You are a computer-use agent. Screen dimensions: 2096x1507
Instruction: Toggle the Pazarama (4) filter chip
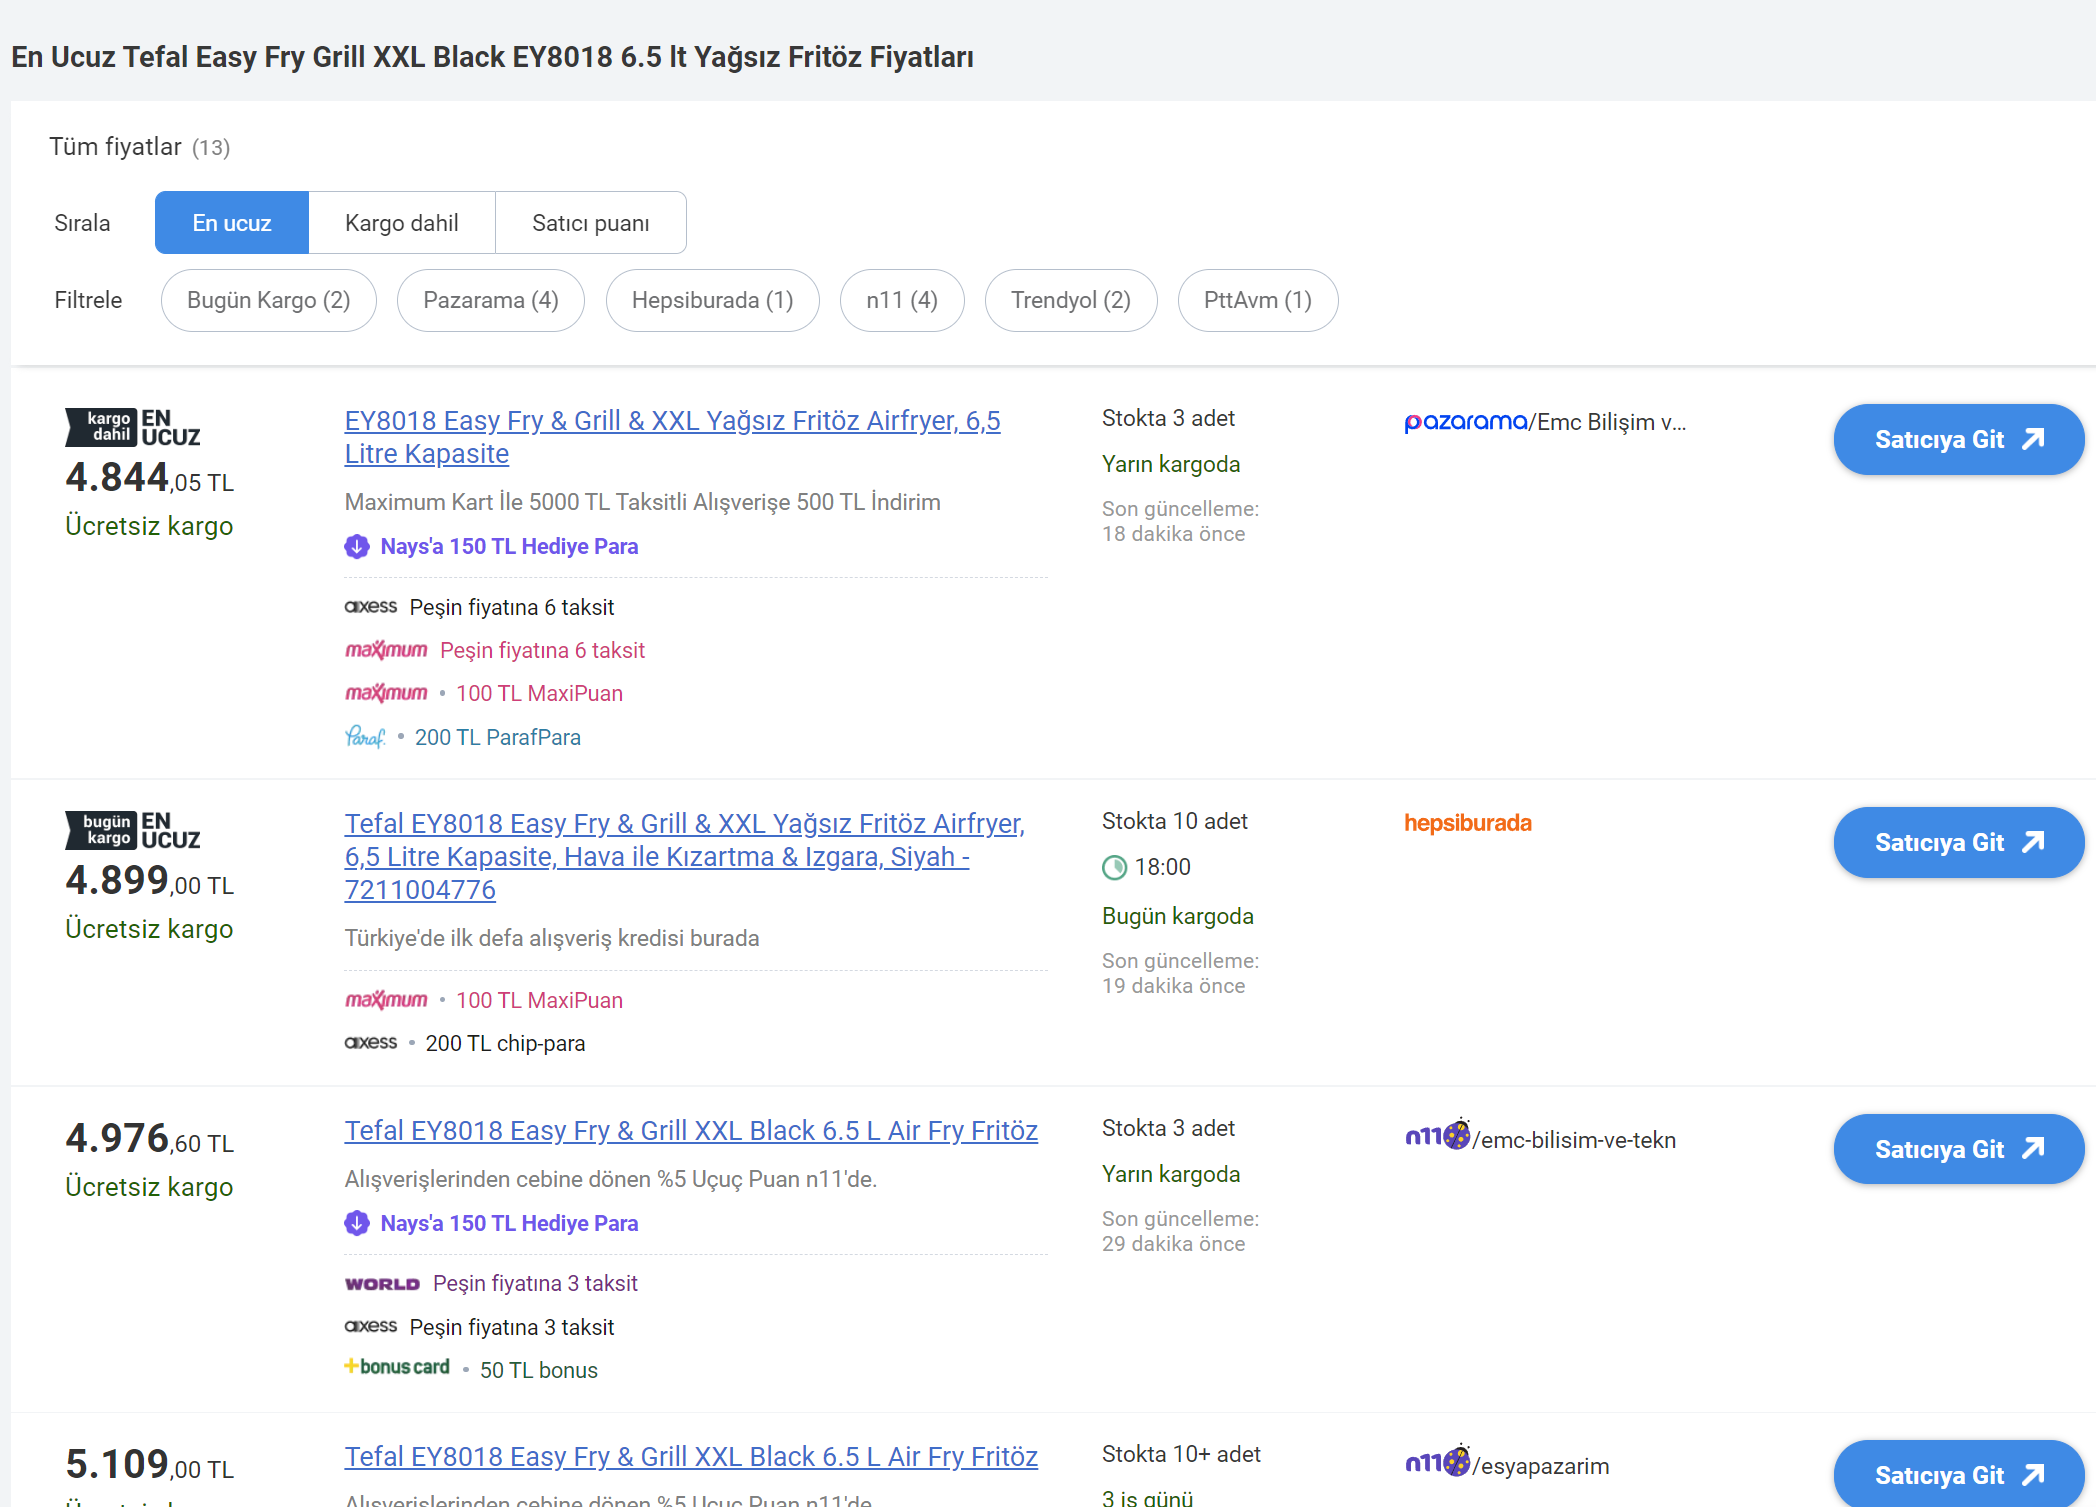coord(490,300)
